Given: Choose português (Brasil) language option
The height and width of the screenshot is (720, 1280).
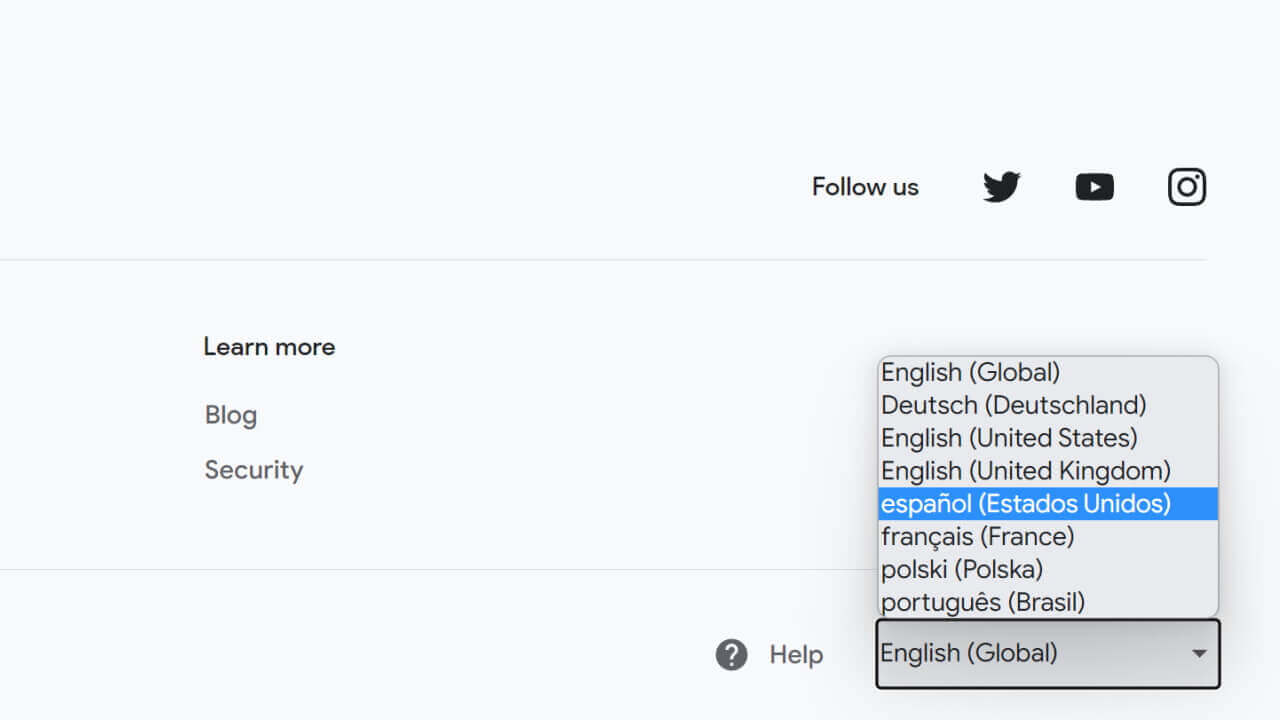Looking at the screenshot, I should pyautogui.click(x=982, y=603).
